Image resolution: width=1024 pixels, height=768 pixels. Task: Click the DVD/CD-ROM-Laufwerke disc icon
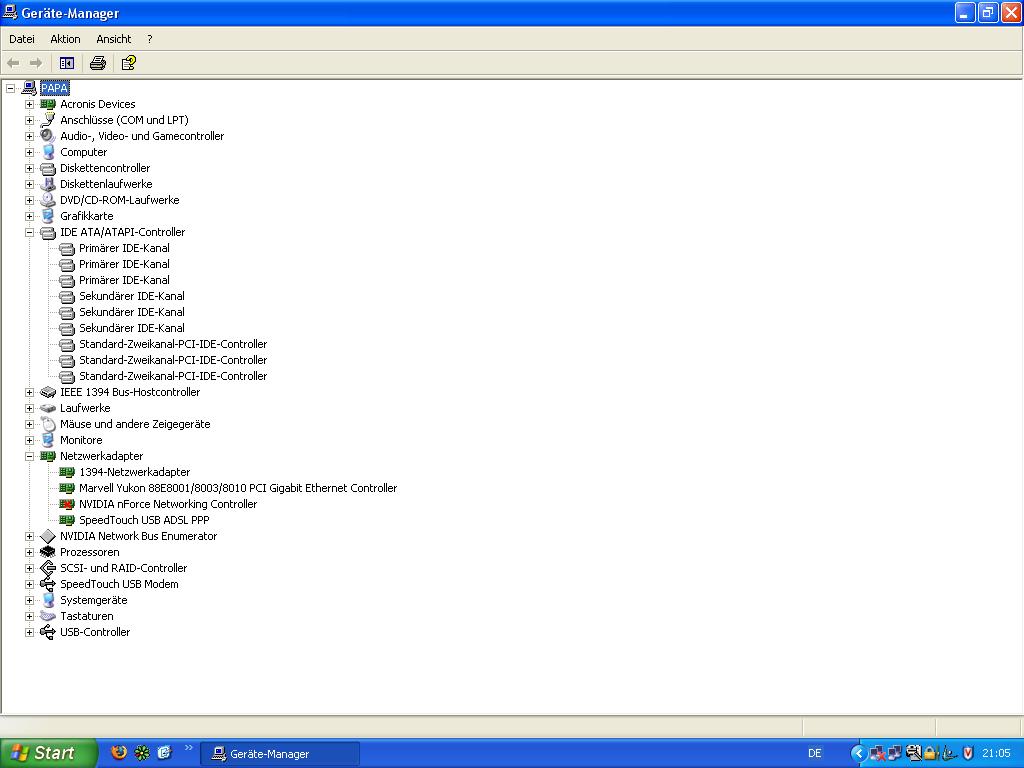pyautogui.click(x=48, y=200)
